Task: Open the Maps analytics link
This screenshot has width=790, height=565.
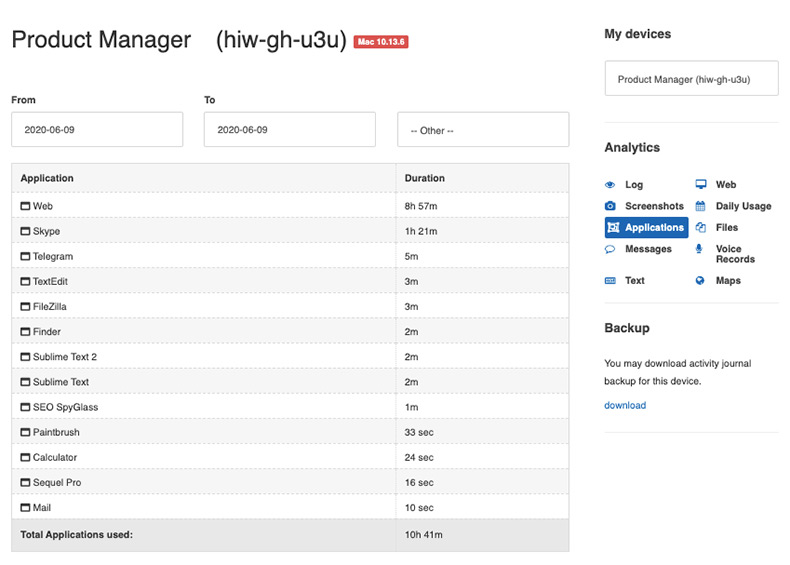Action: (x=728, y=281)
